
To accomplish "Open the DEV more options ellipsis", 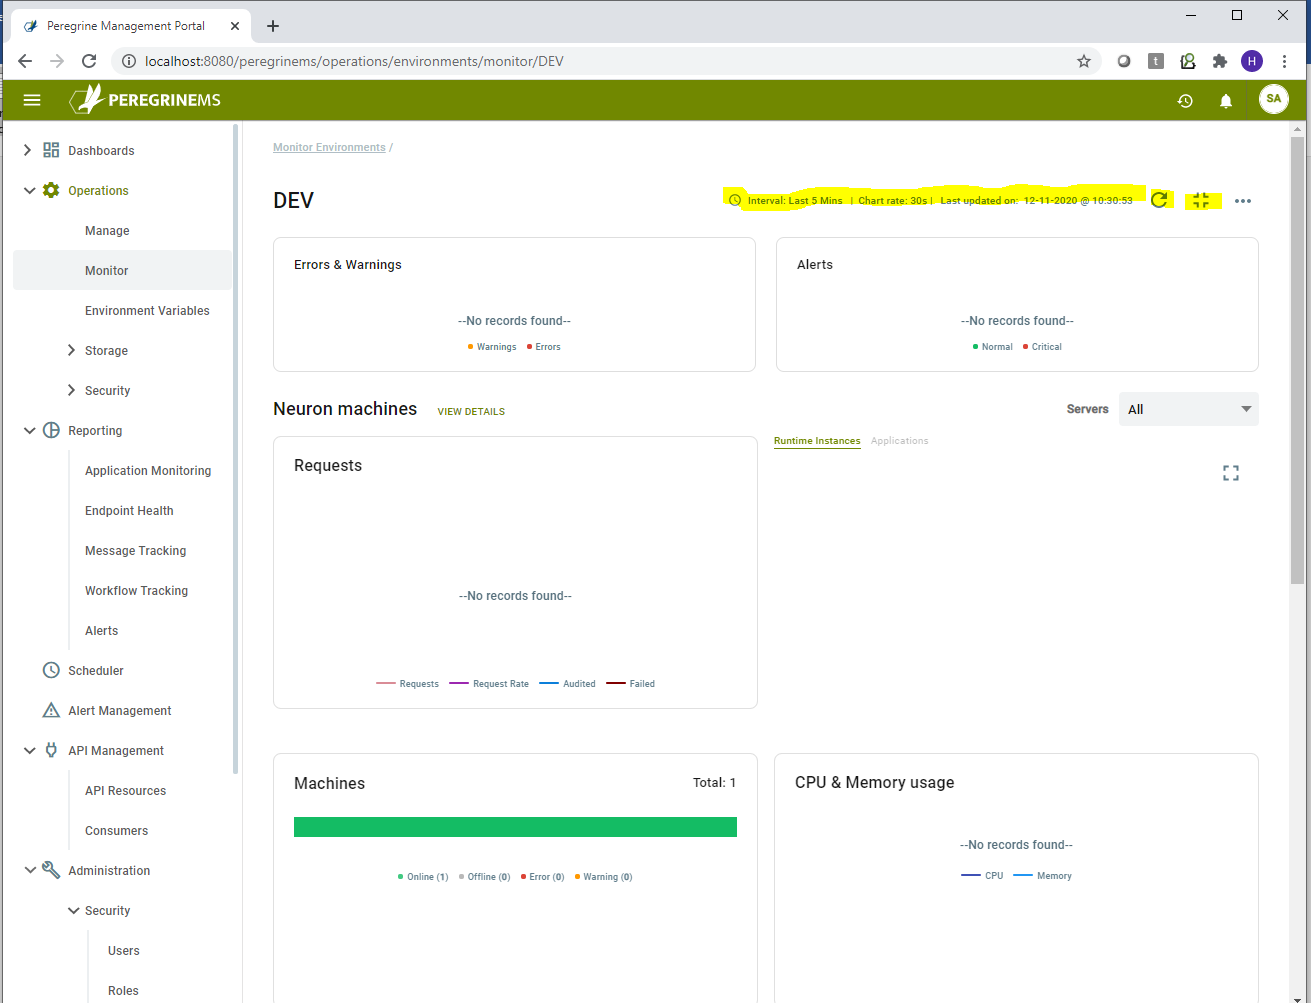I will (x=1243, y=201).
